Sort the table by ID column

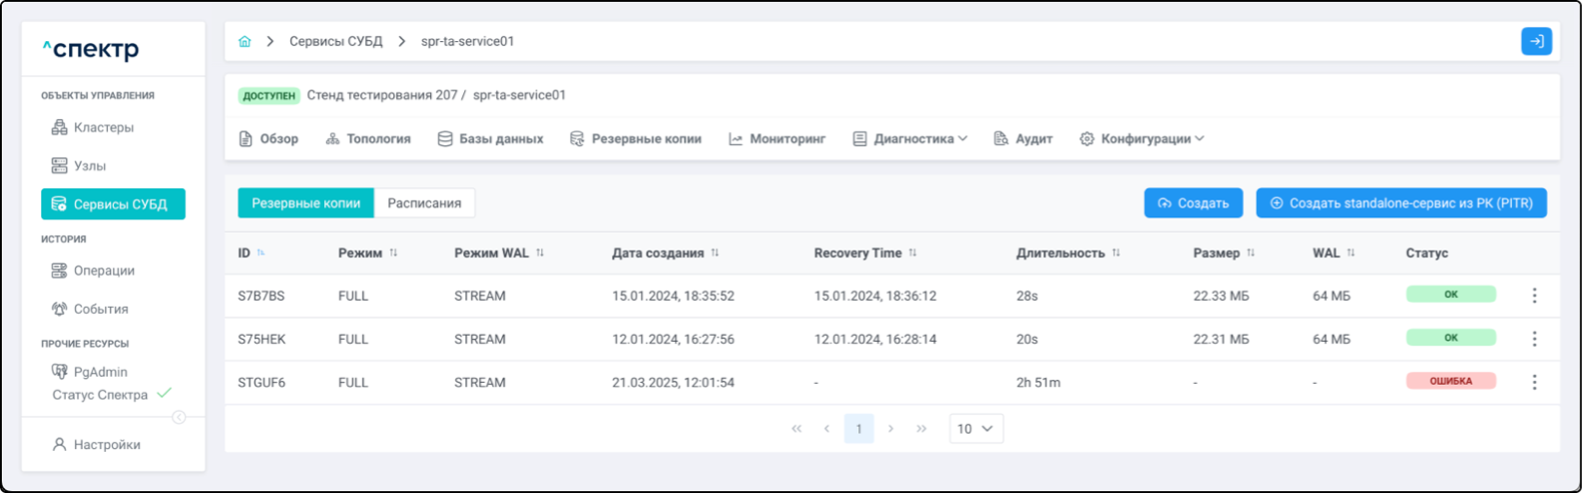coord(261,253)
